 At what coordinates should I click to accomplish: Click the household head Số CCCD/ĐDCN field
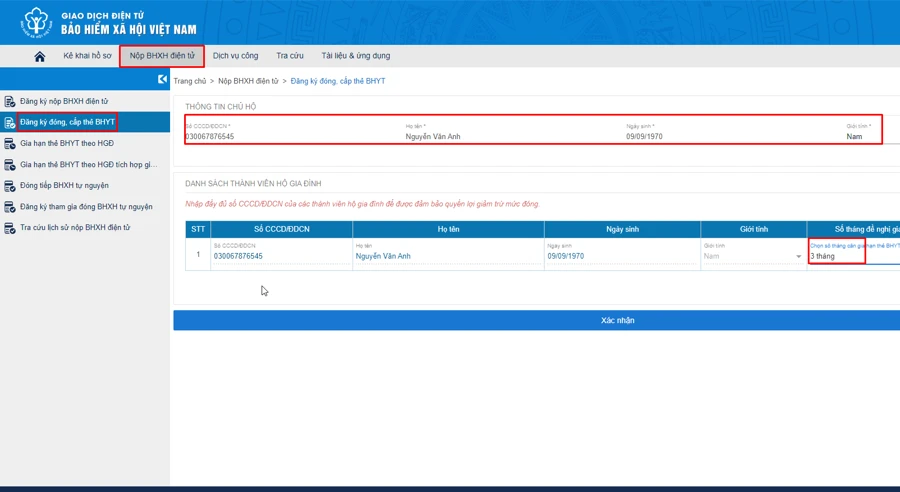(x=290, y=136)
